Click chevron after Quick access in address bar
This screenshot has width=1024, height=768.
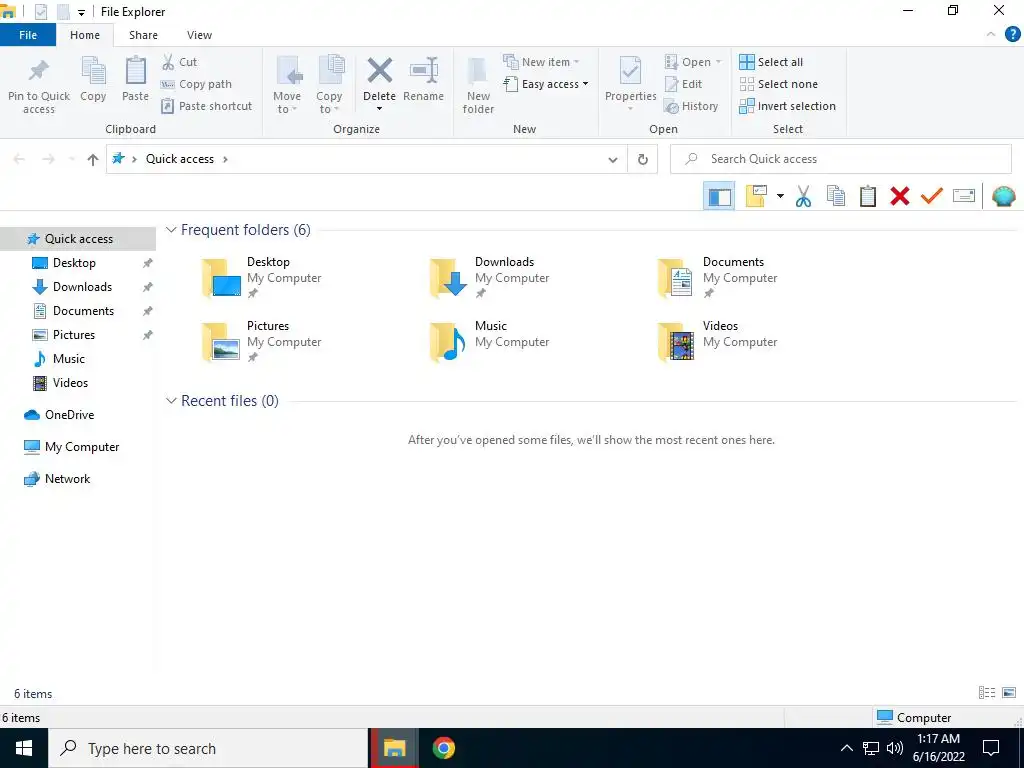pos(225,159)
